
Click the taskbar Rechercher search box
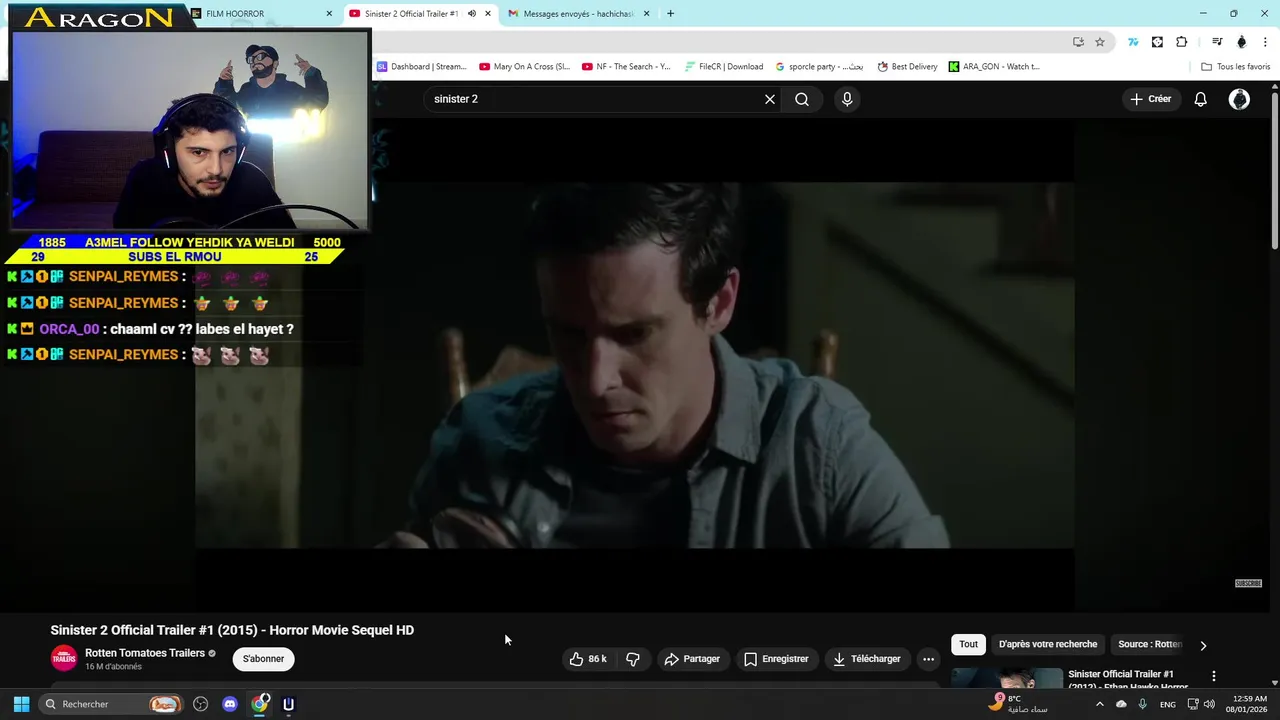pyautogui.click(x=111, y=704)
